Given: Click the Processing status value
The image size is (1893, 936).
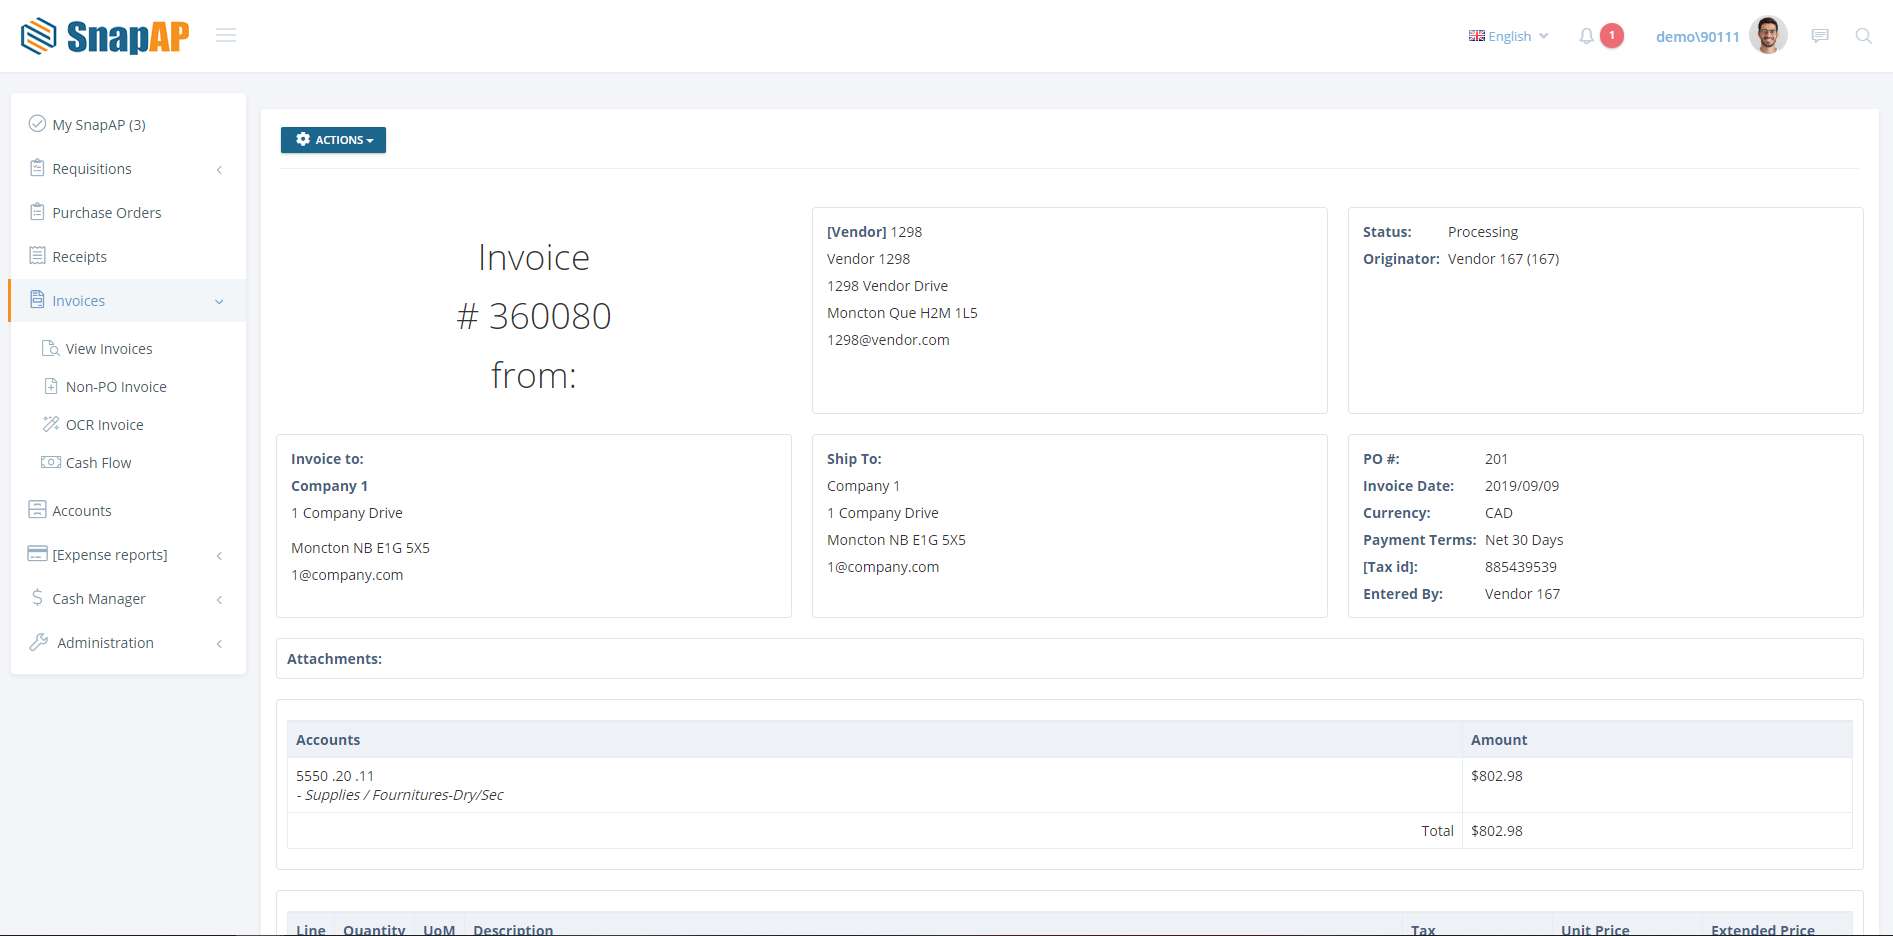Looking at the screenshot, I should pos(1483,232).
